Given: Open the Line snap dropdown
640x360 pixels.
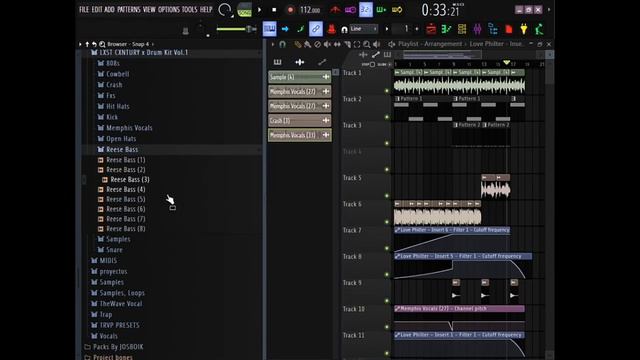Looking at the screenshot, I should click(x=364, y=29).
